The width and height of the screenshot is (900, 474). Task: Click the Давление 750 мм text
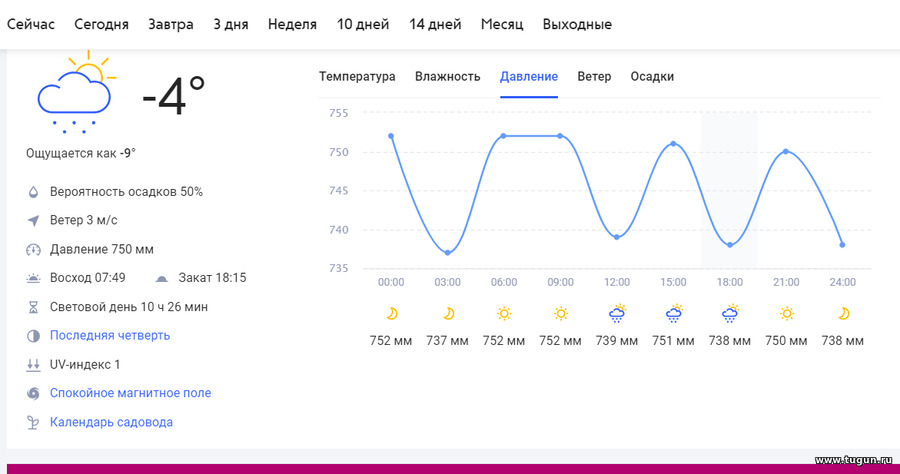point(102,250)
